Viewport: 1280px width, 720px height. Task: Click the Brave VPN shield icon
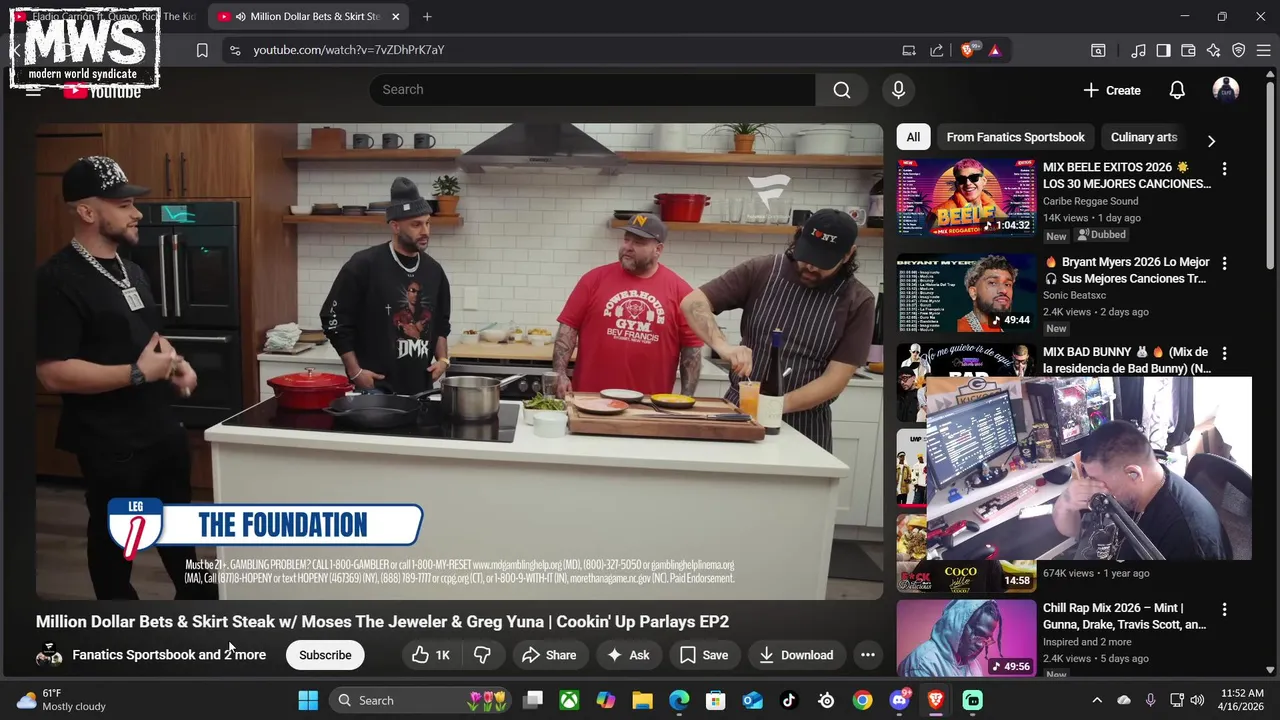click(1238, 50)
